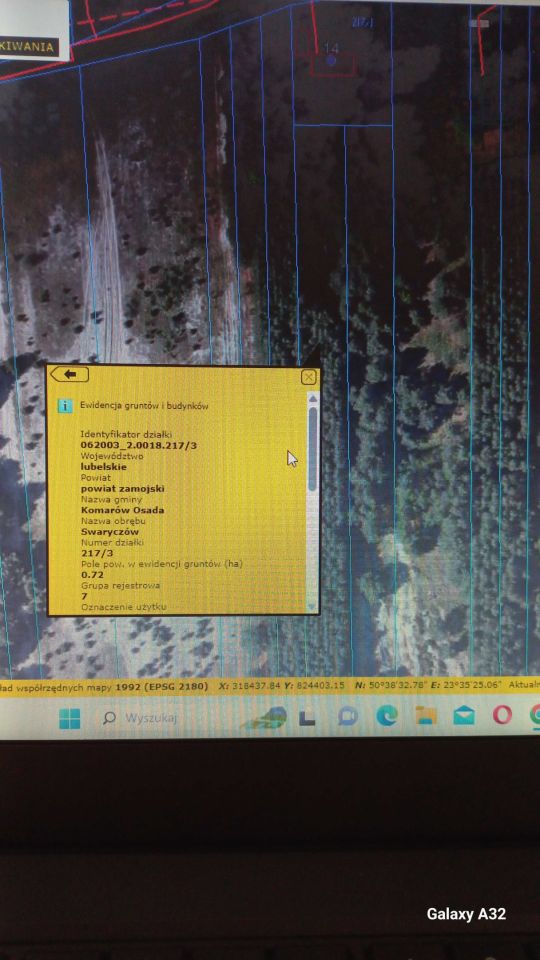Open Microsoft Edge from the taskbar

point(387,715)
